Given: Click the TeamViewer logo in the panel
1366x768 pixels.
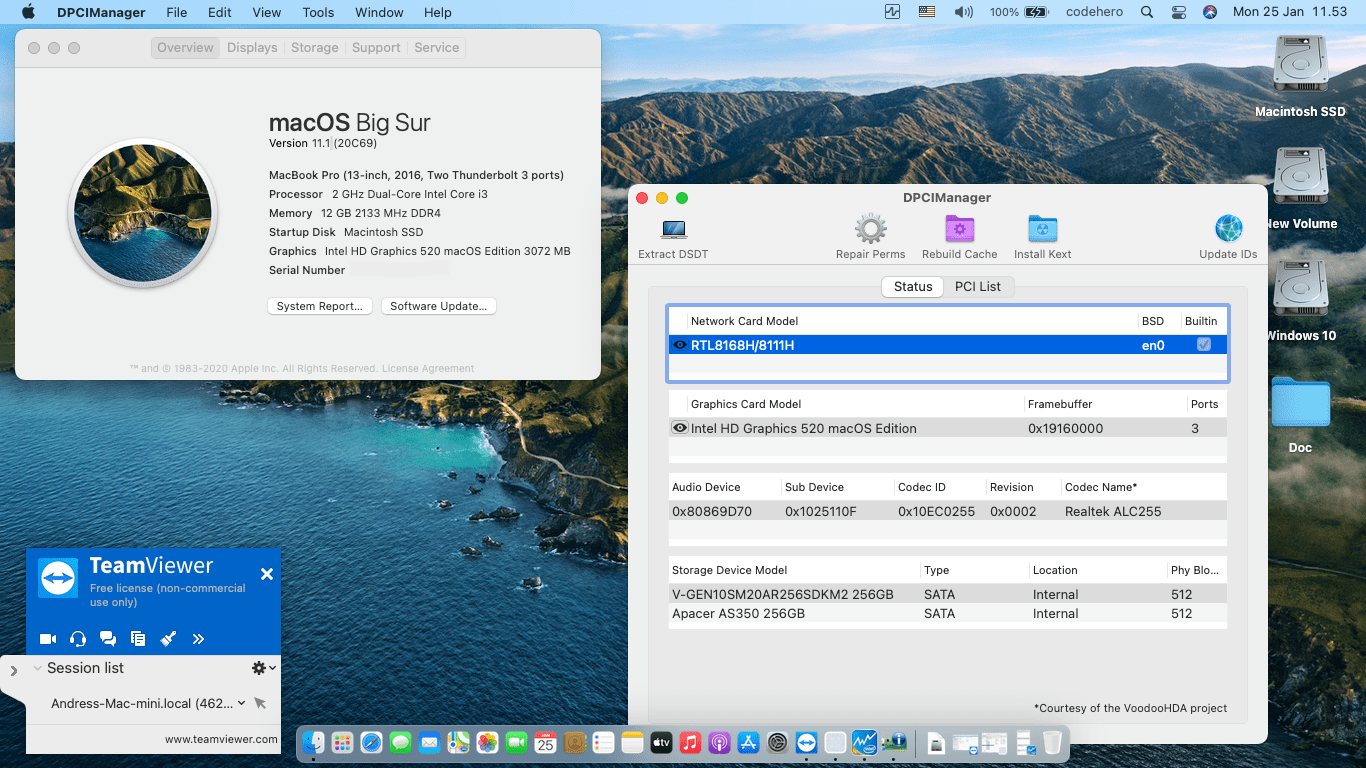Looking at the screenshot, I should [58, 578].
